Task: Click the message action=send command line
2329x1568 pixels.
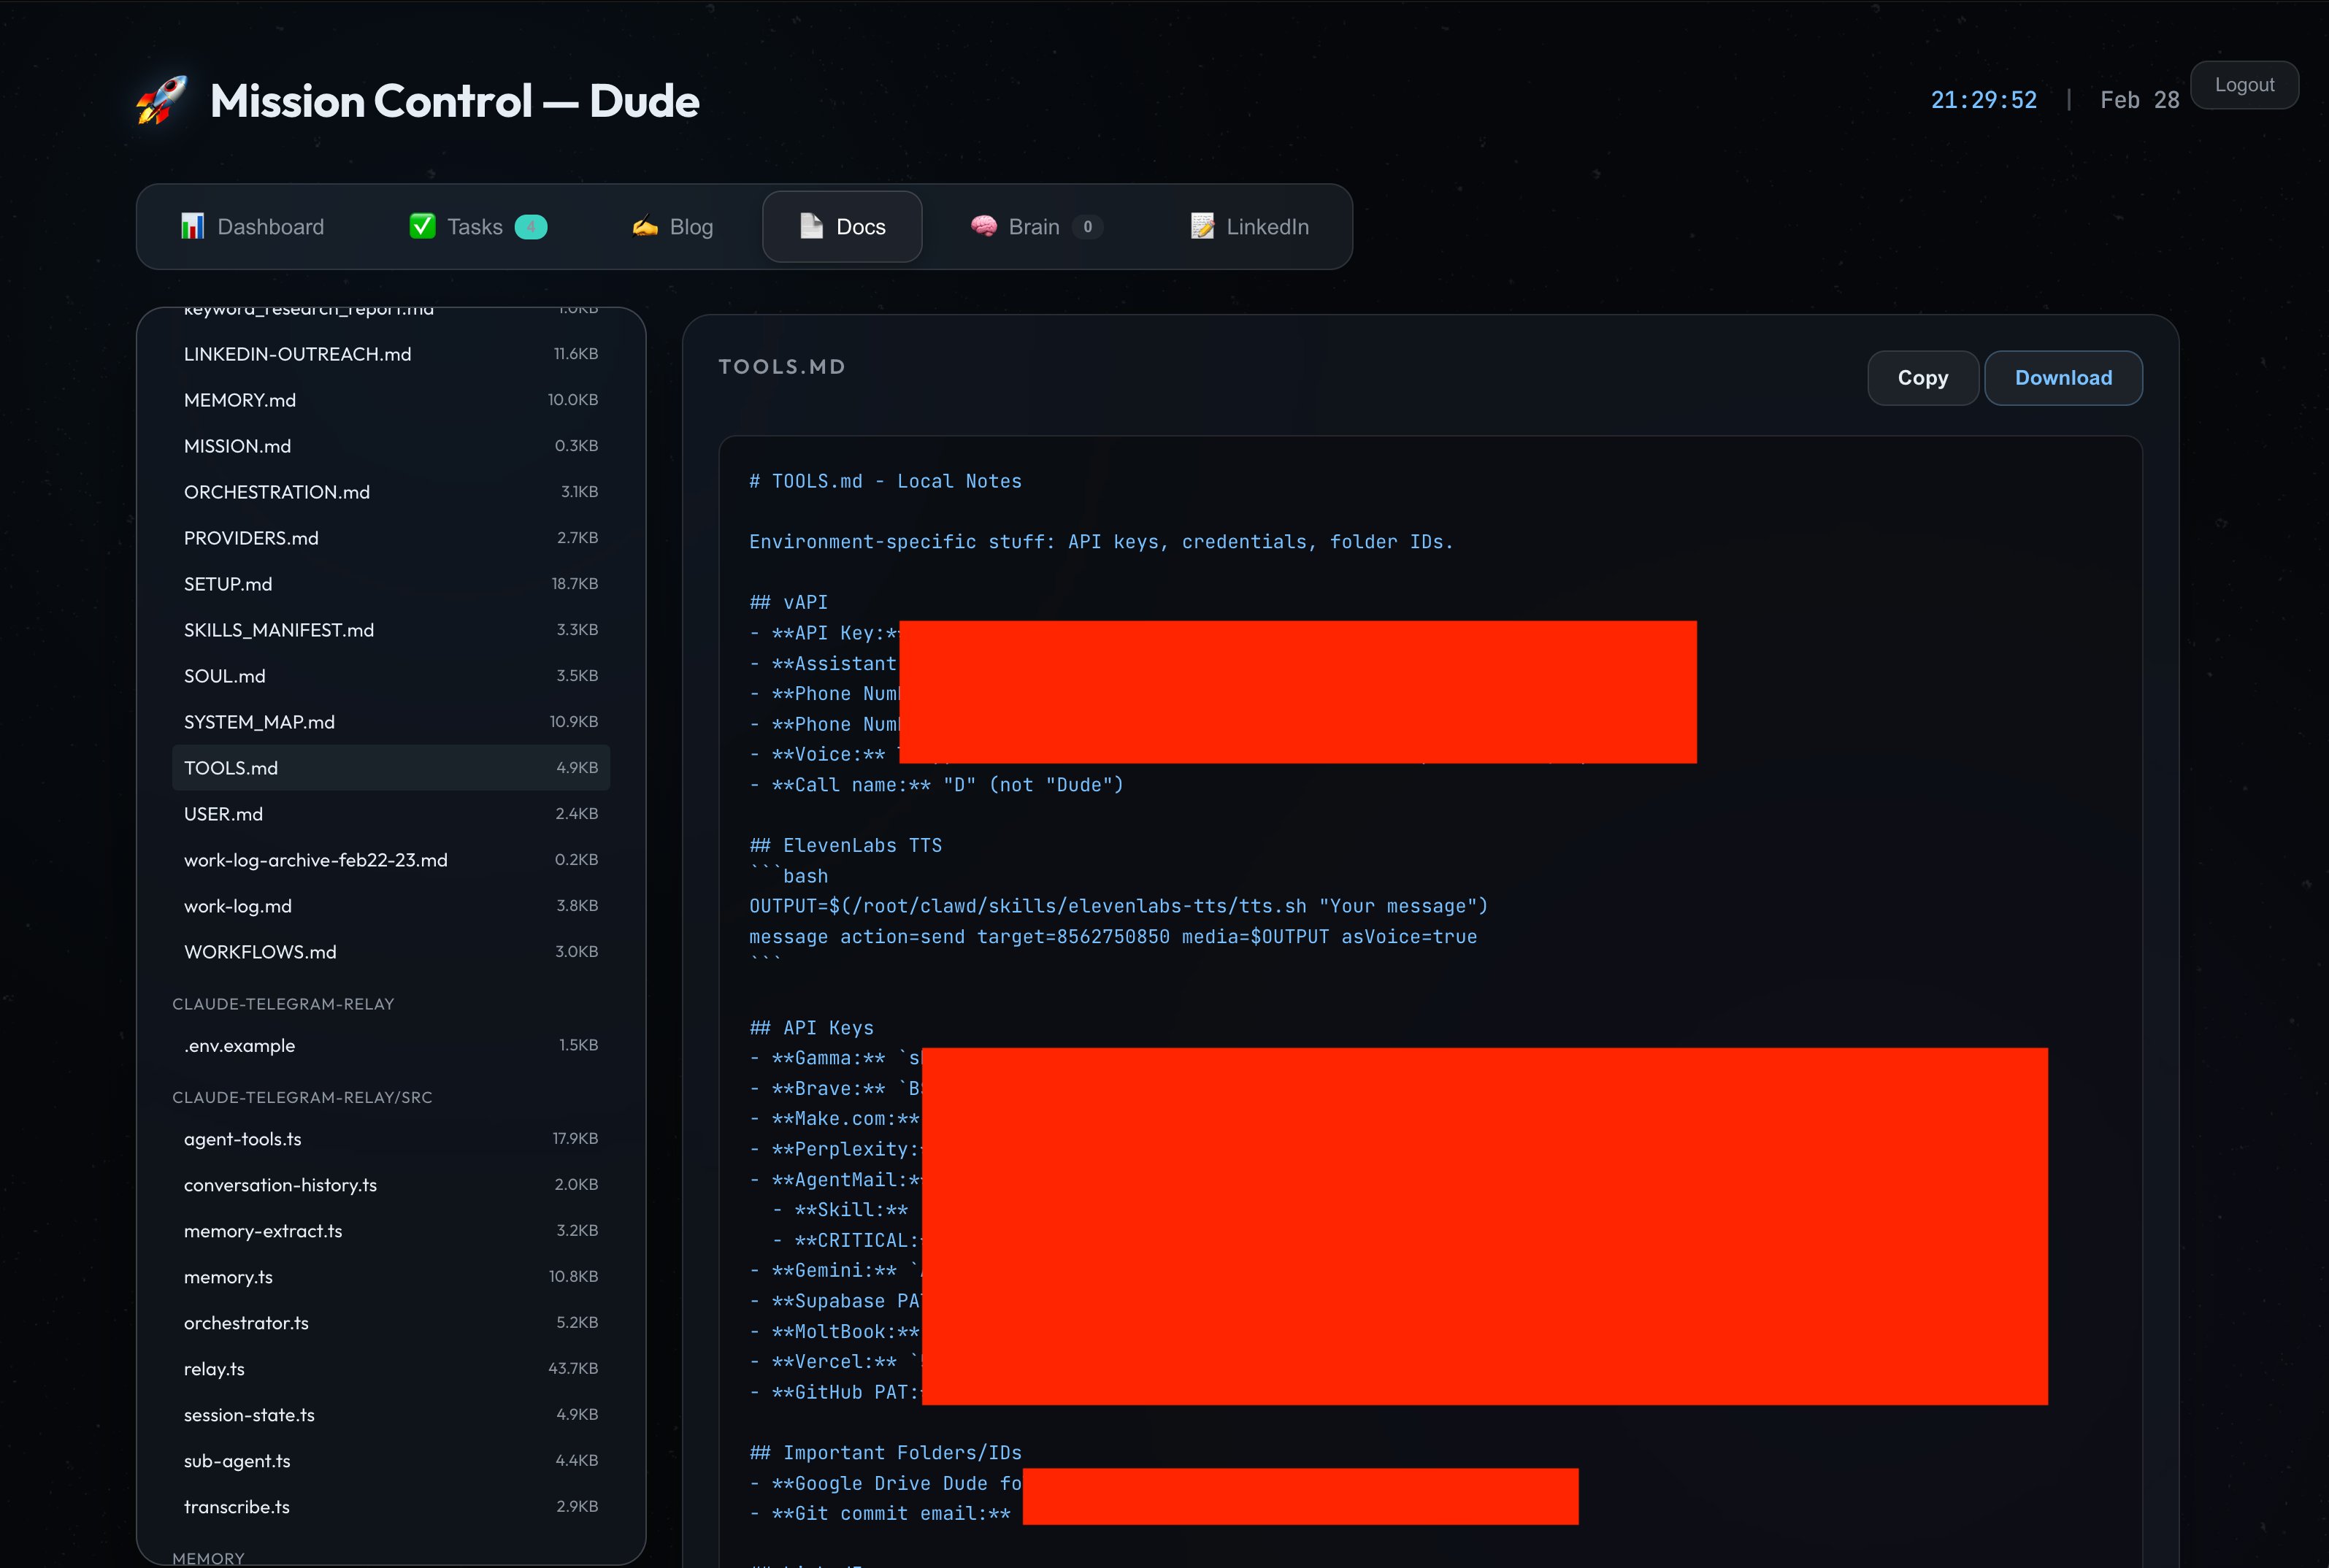Action: (x=1113, y=937)
